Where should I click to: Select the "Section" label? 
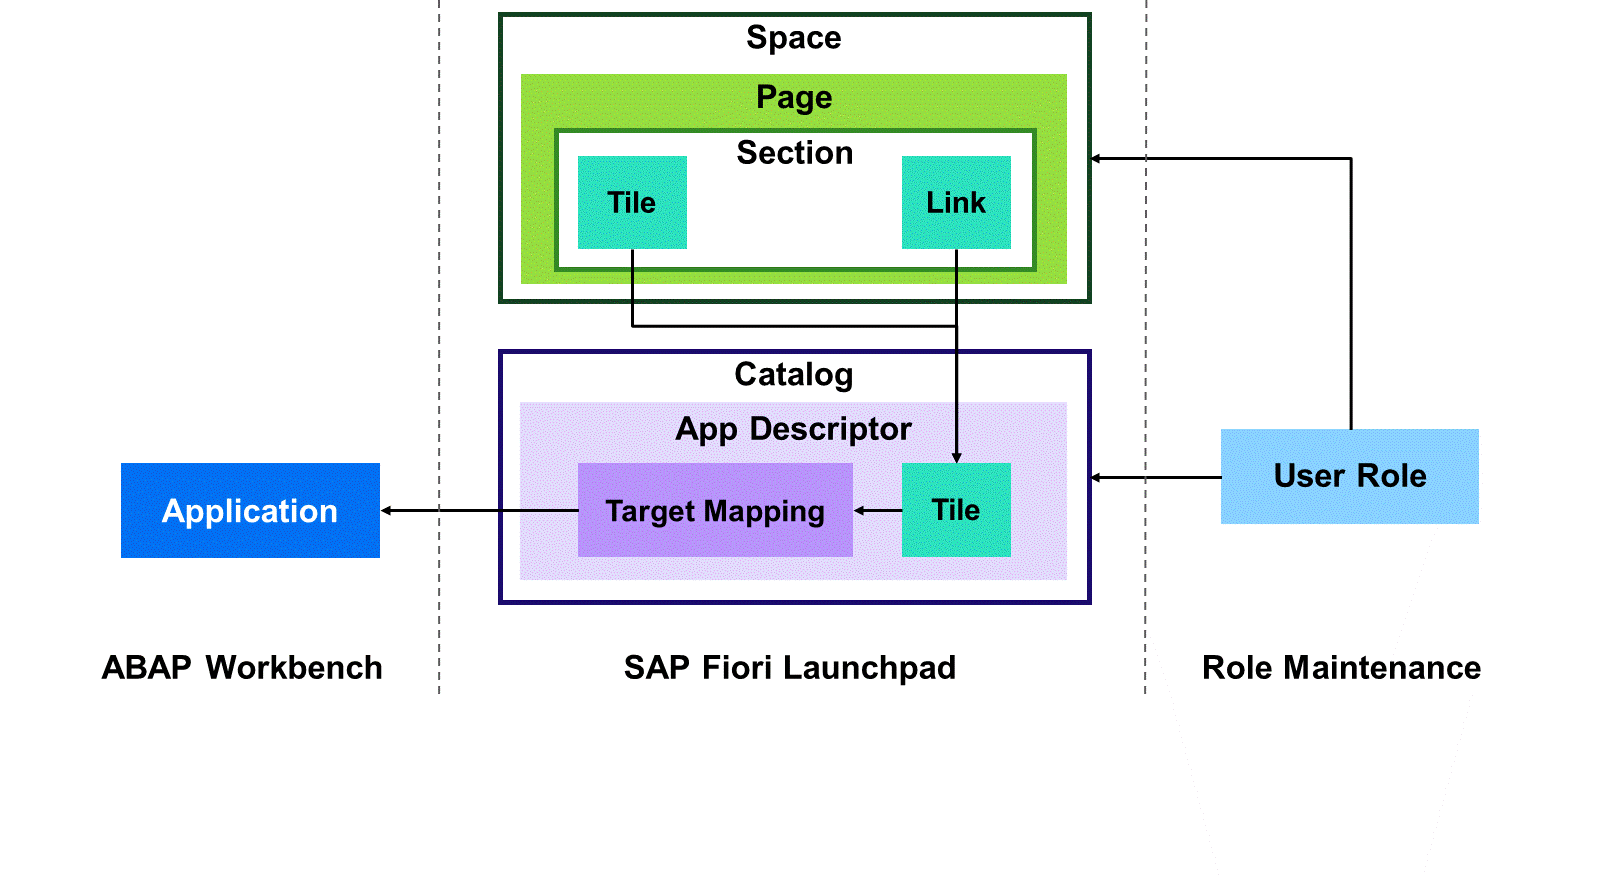tap(795, 153)
